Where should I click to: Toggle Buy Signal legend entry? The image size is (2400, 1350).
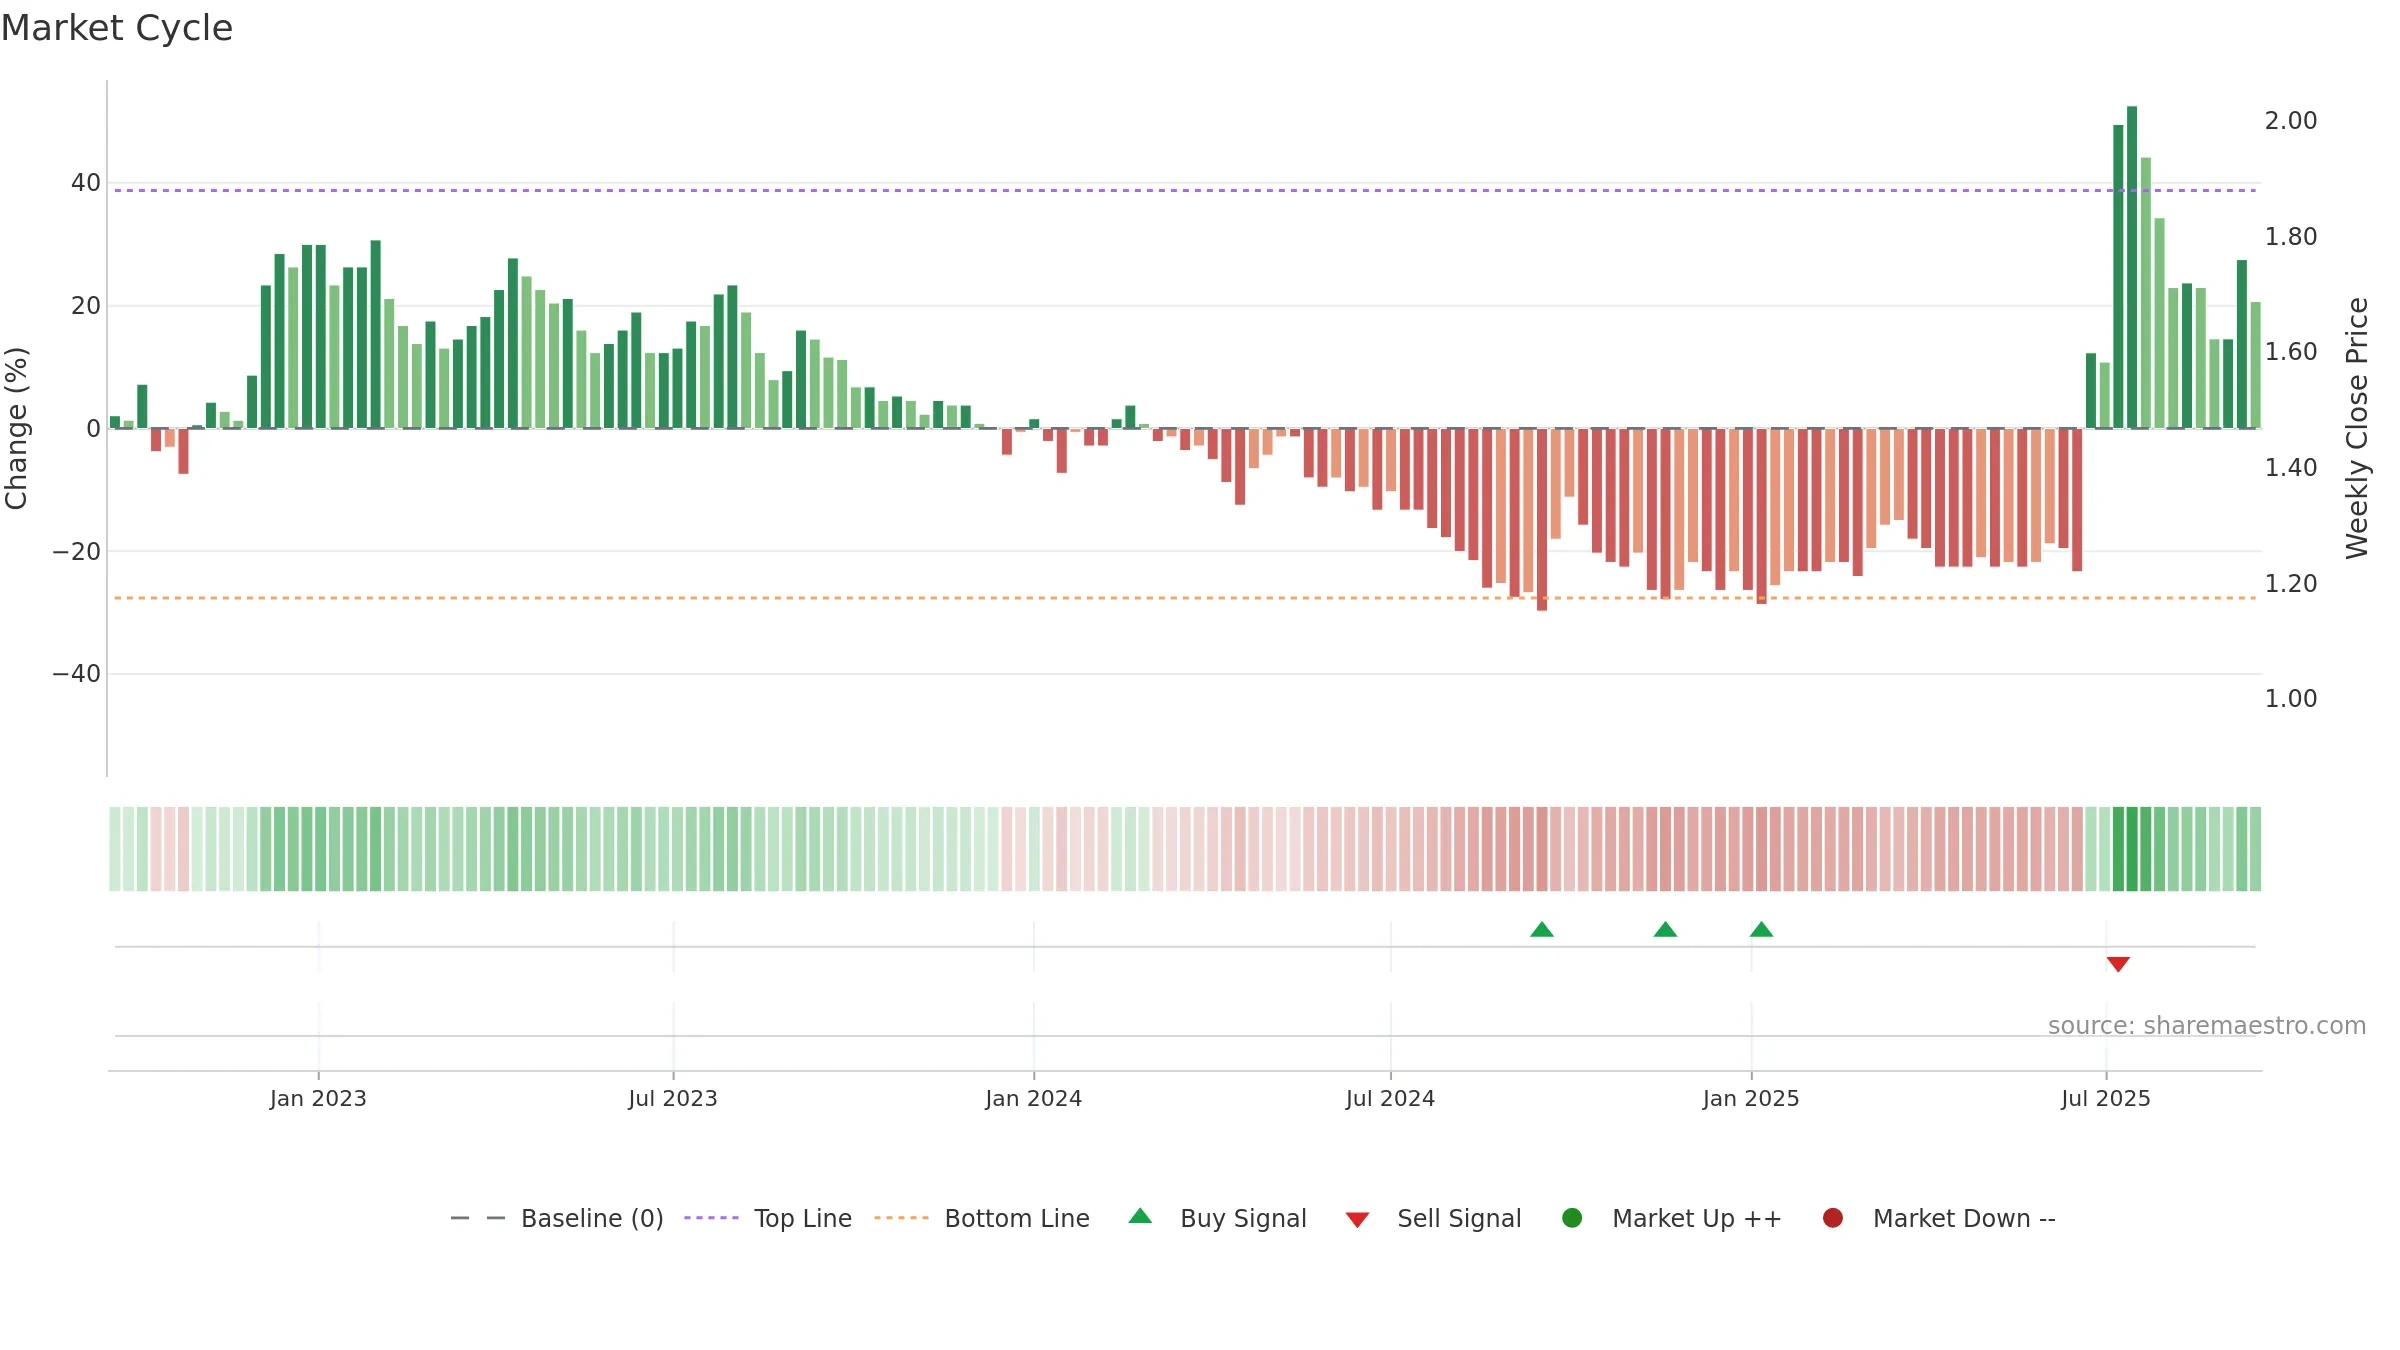[x=1217, y=1218]
